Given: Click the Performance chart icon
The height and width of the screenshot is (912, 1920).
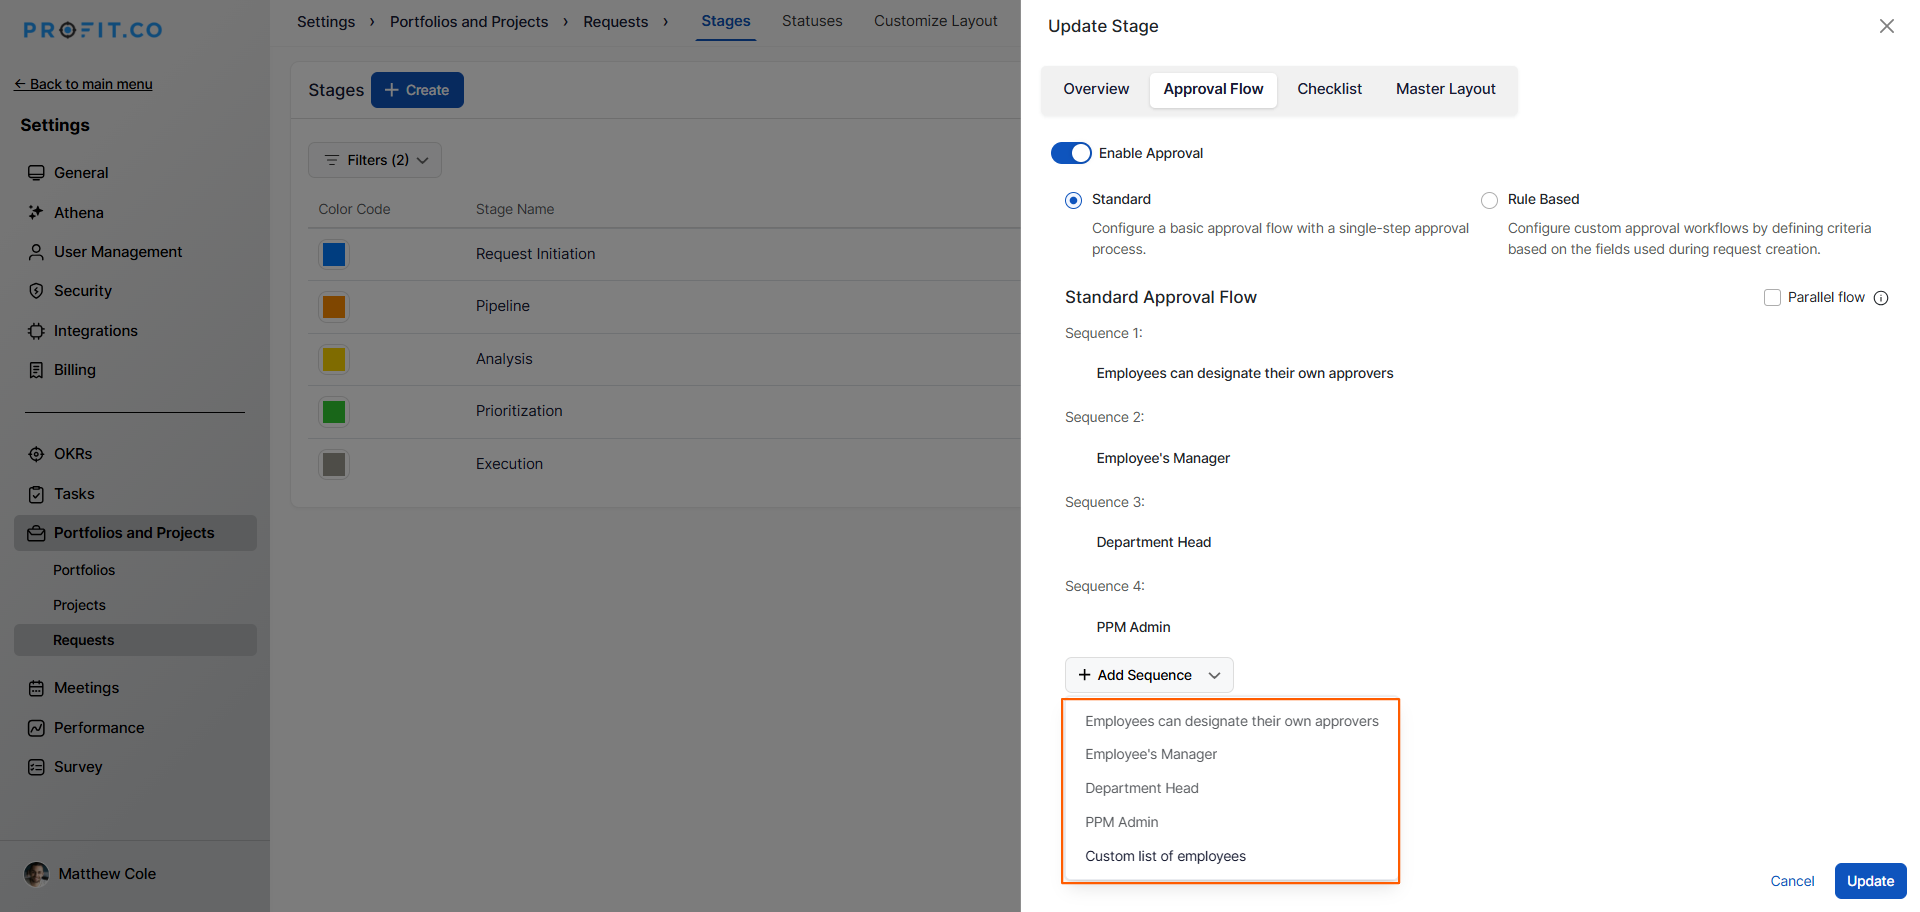Looking at the screenshot, I should [36, 728].
